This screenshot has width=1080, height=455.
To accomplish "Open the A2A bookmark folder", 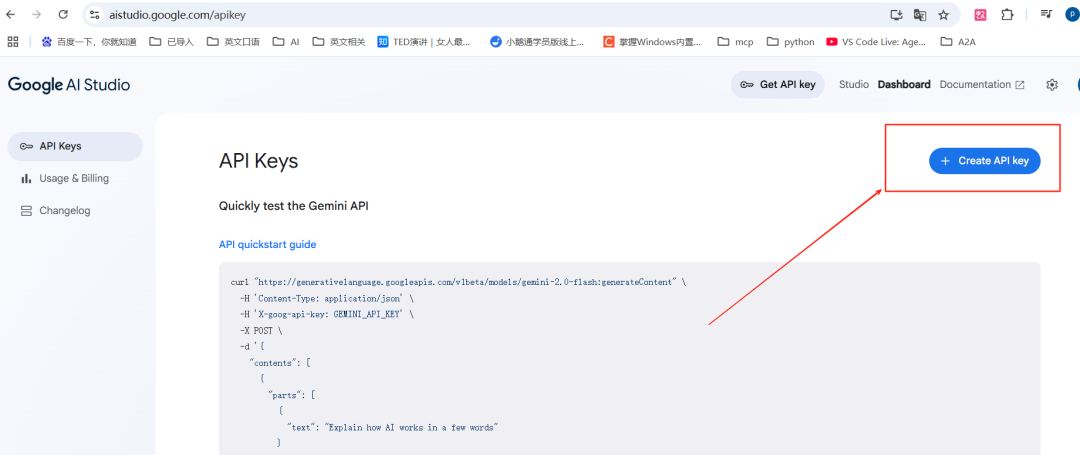I will point(958,42).
